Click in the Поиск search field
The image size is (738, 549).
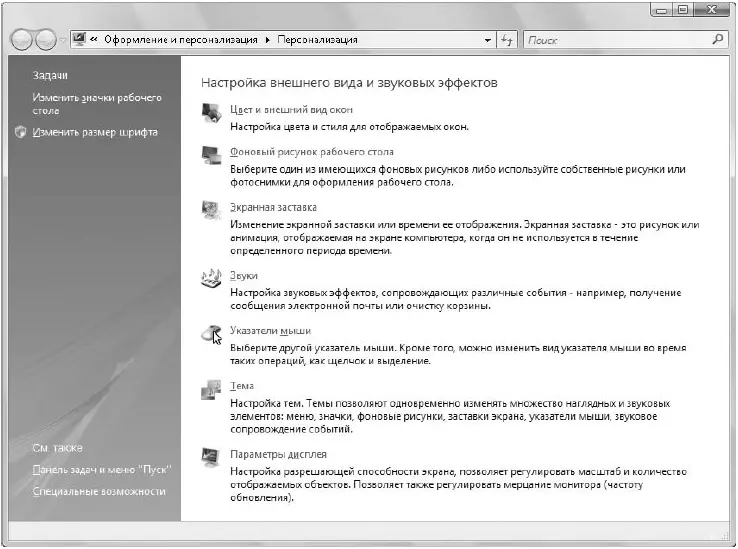pyautogui.click(x=617, y=40)
